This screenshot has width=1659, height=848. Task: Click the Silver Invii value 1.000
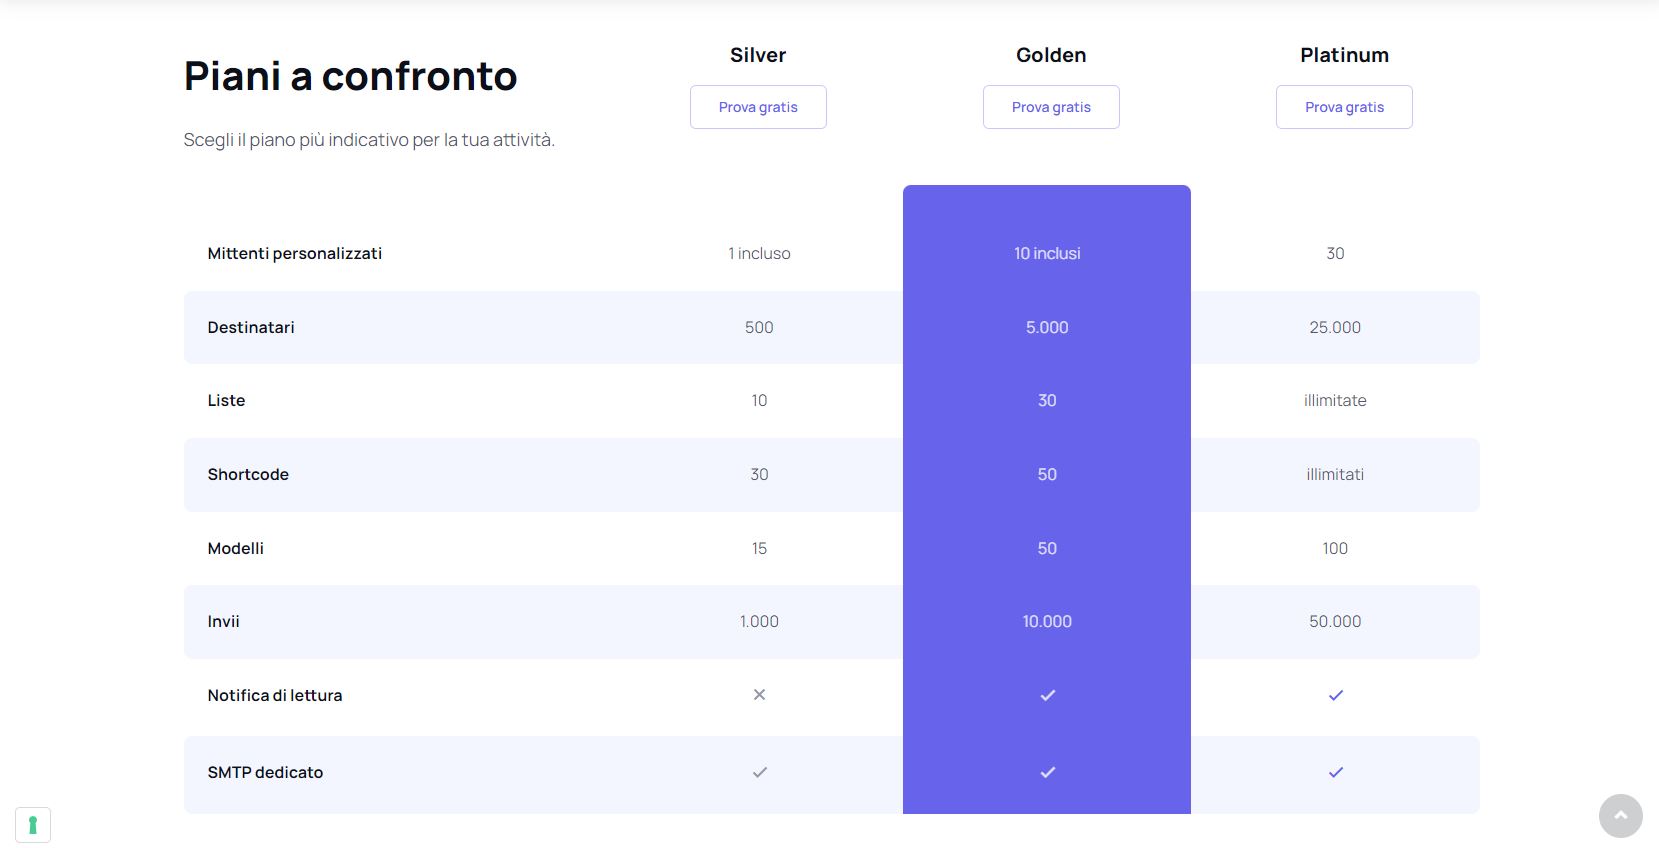759,621
